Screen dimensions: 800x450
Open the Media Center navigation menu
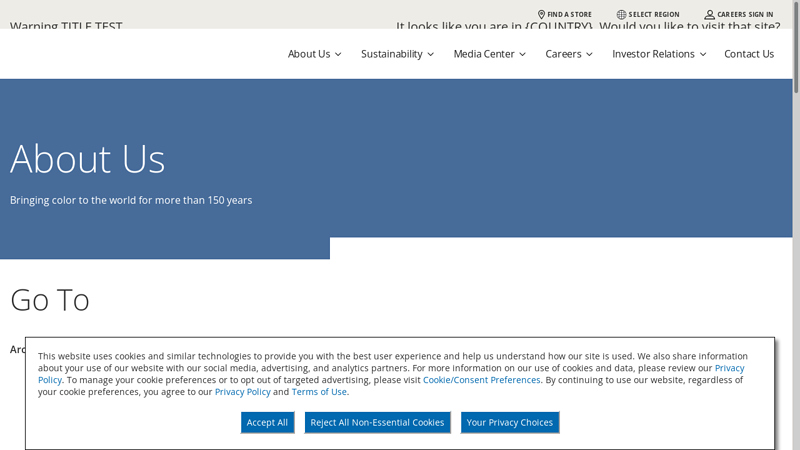pos(484,54)
